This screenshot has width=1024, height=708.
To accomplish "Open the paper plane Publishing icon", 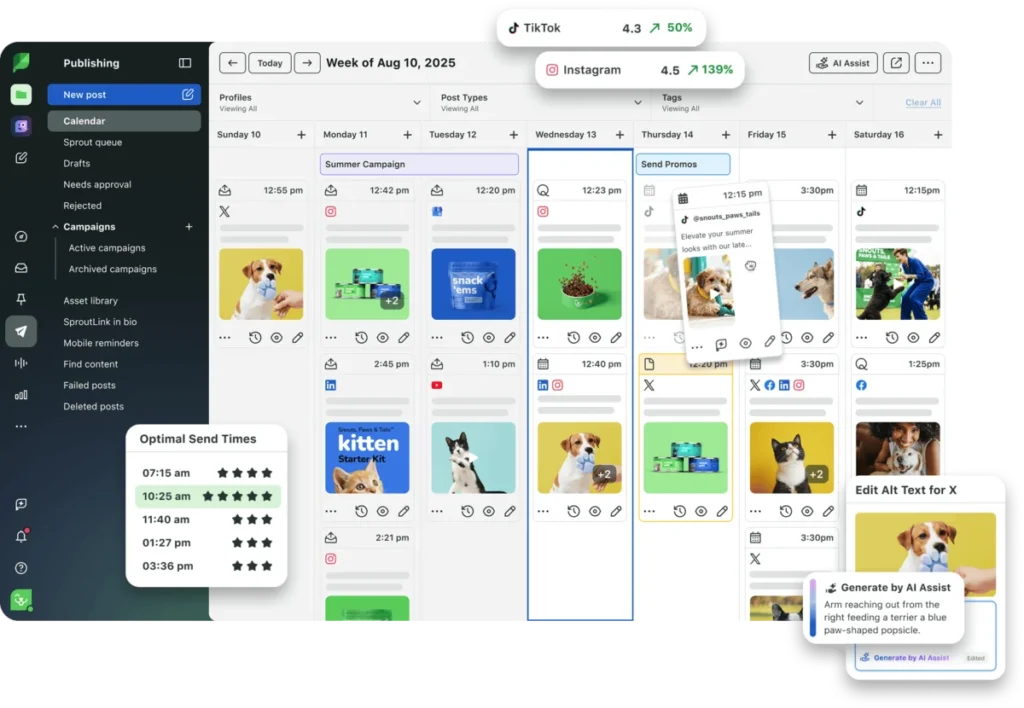I will pyautogui.click(x=21, y=331).
